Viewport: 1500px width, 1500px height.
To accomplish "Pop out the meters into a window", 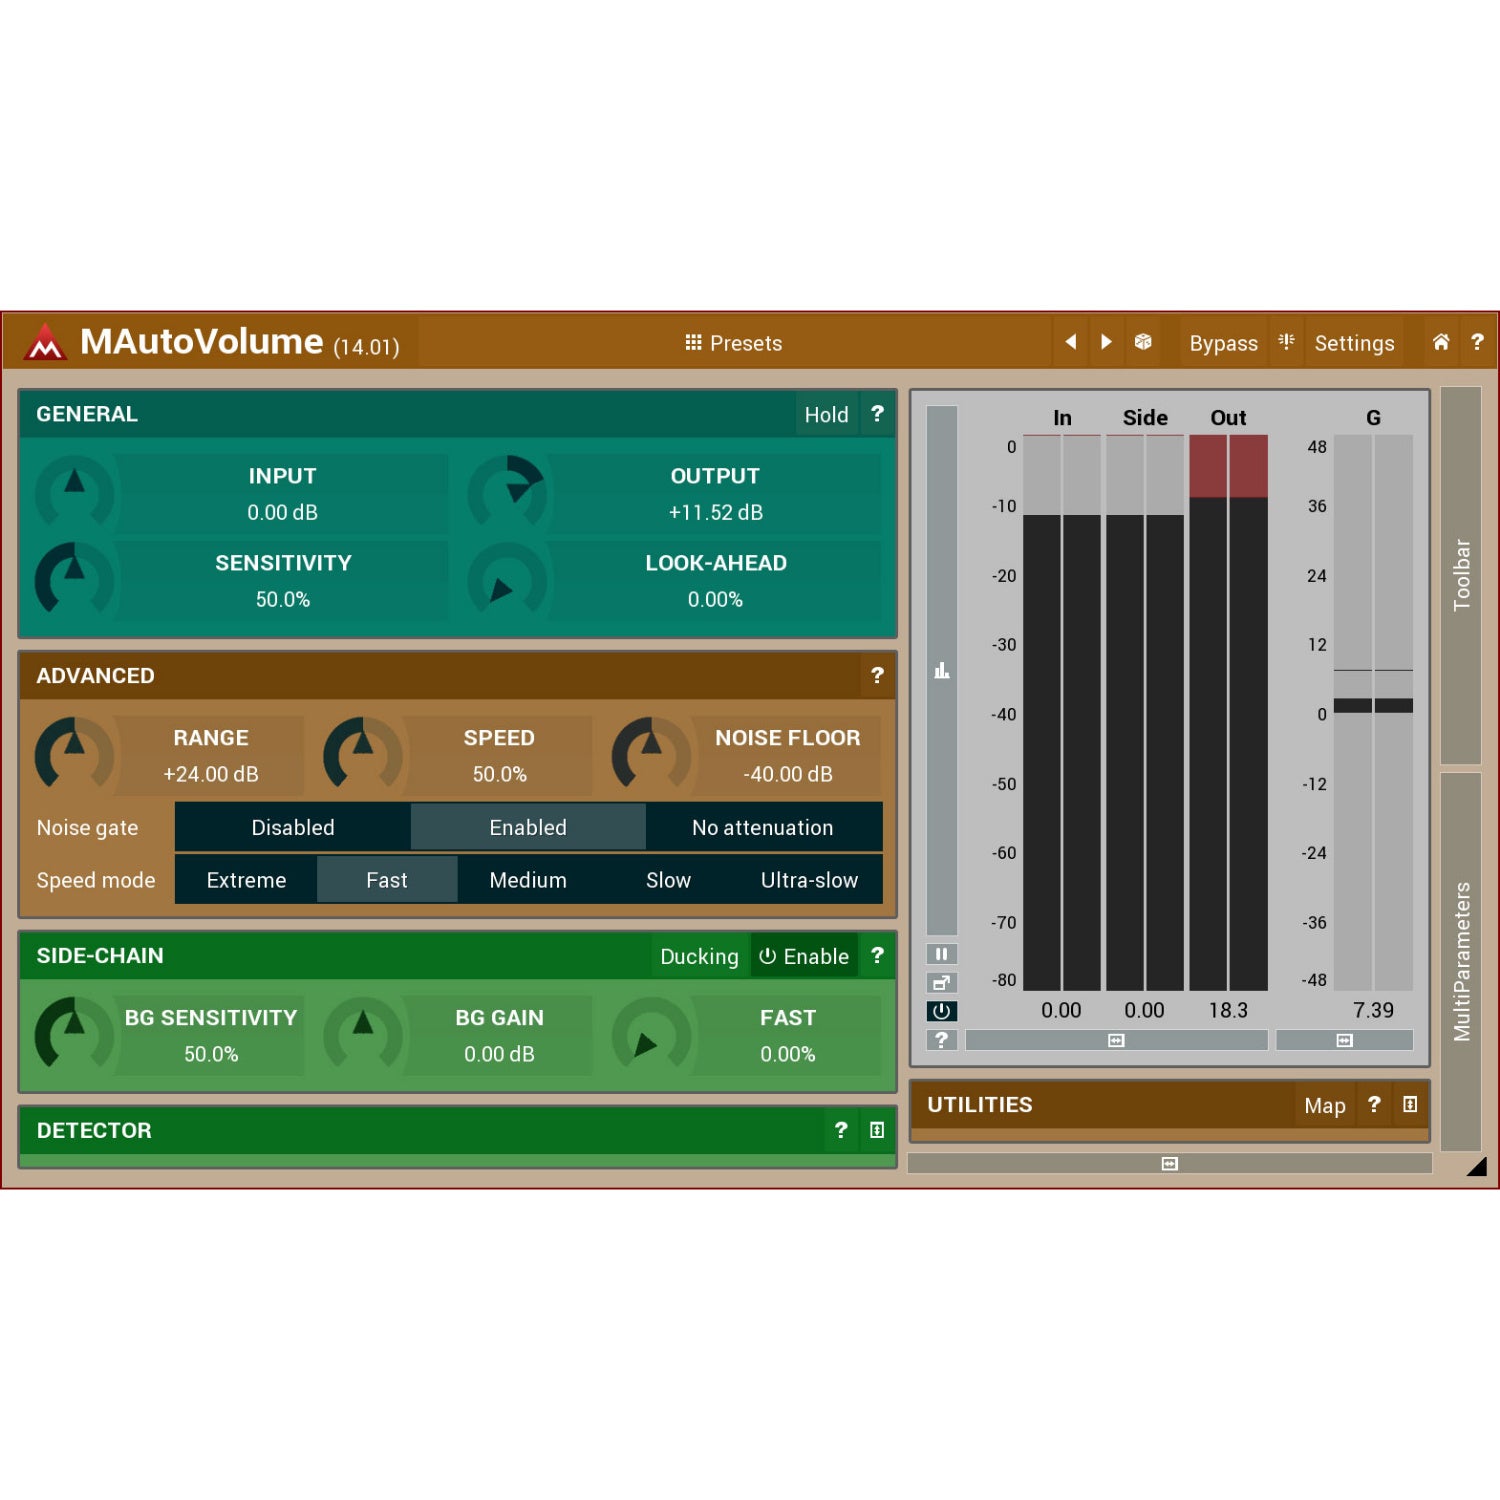I will coord(941,983).
